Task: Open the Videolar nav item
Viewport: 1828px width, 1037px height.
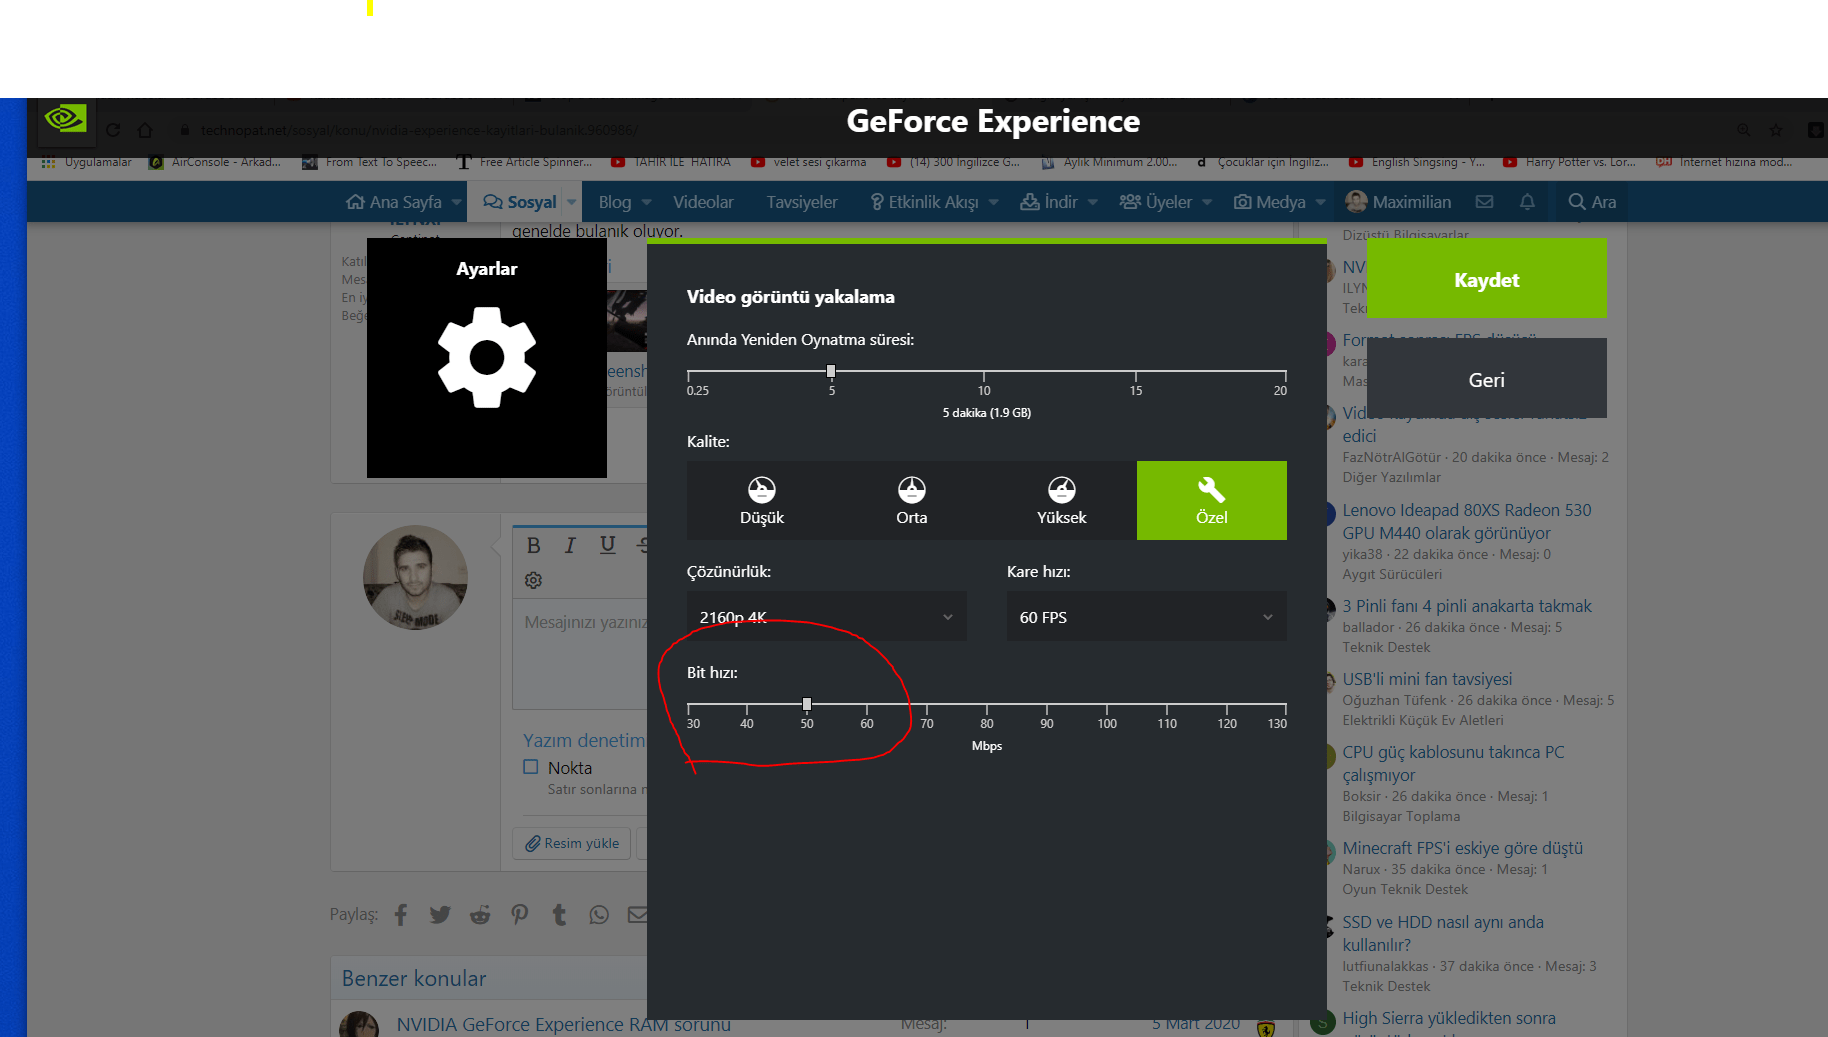Action: (703, 202)
